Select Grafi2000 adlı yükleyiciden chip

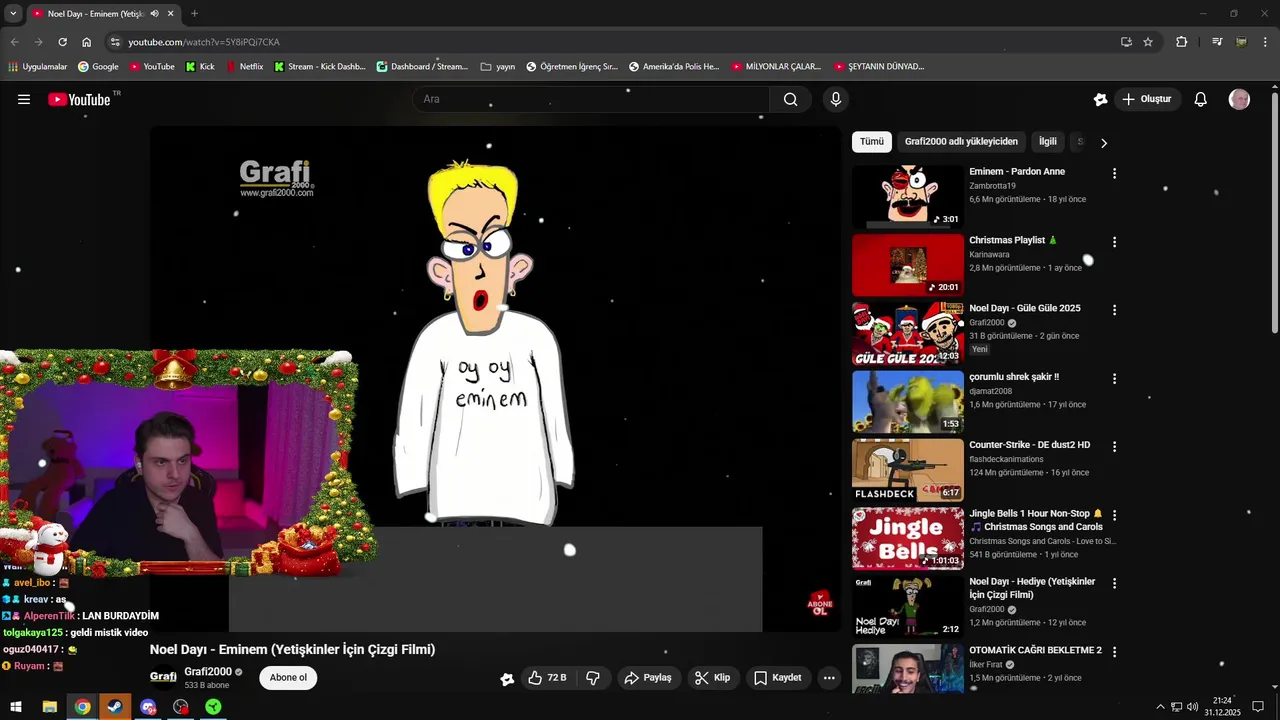(x=961, y=142)
